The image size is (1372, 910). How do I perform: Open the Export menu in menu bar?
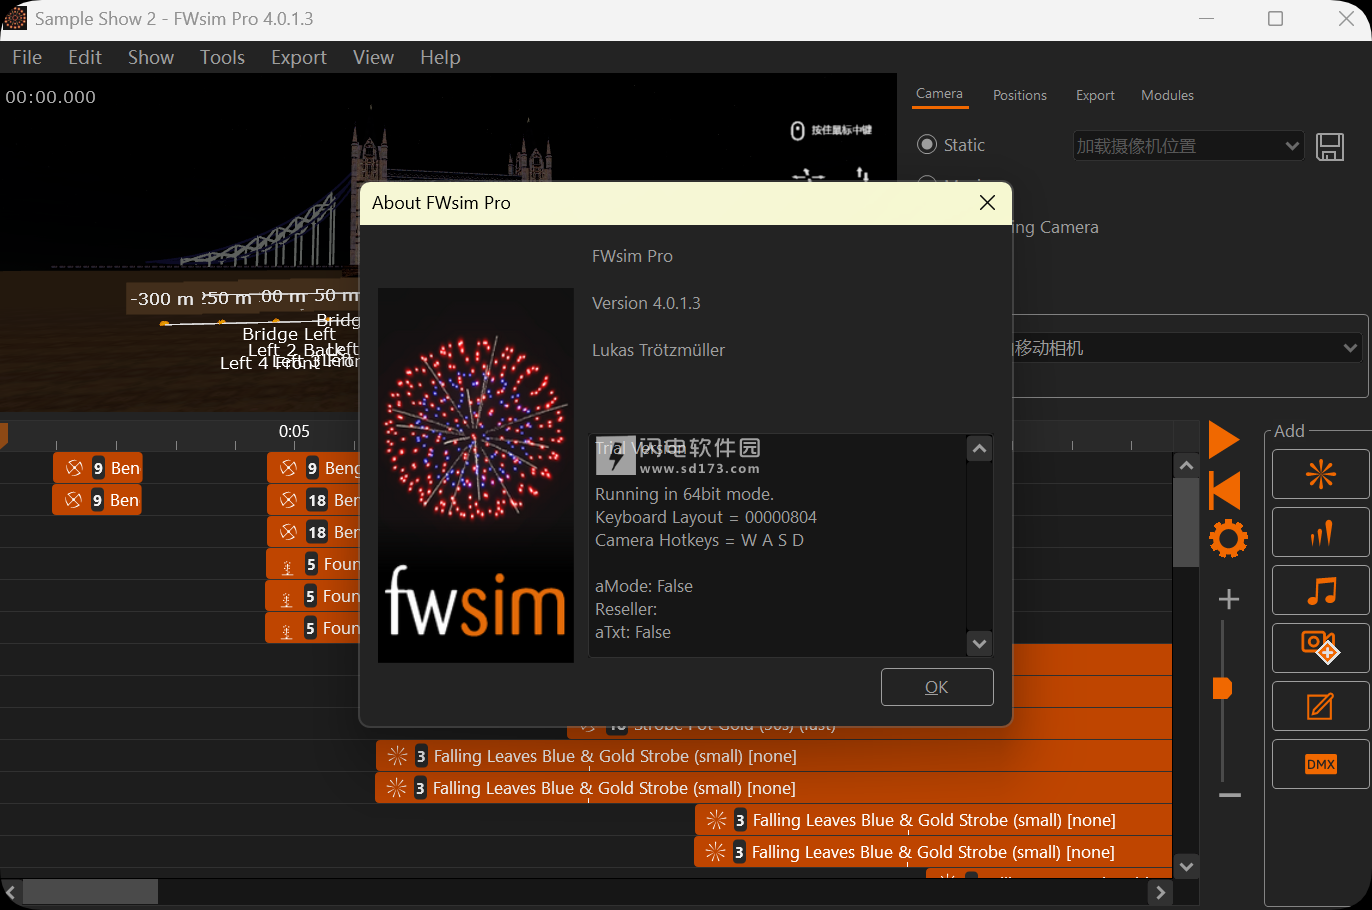299,57
